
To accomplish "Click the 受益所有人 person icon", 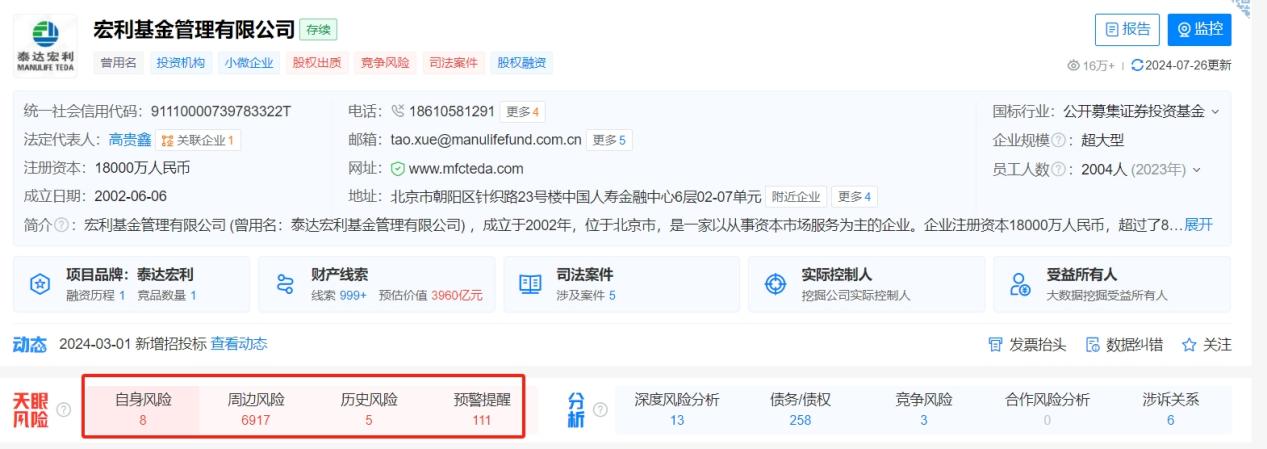I will pos(1020,284).
